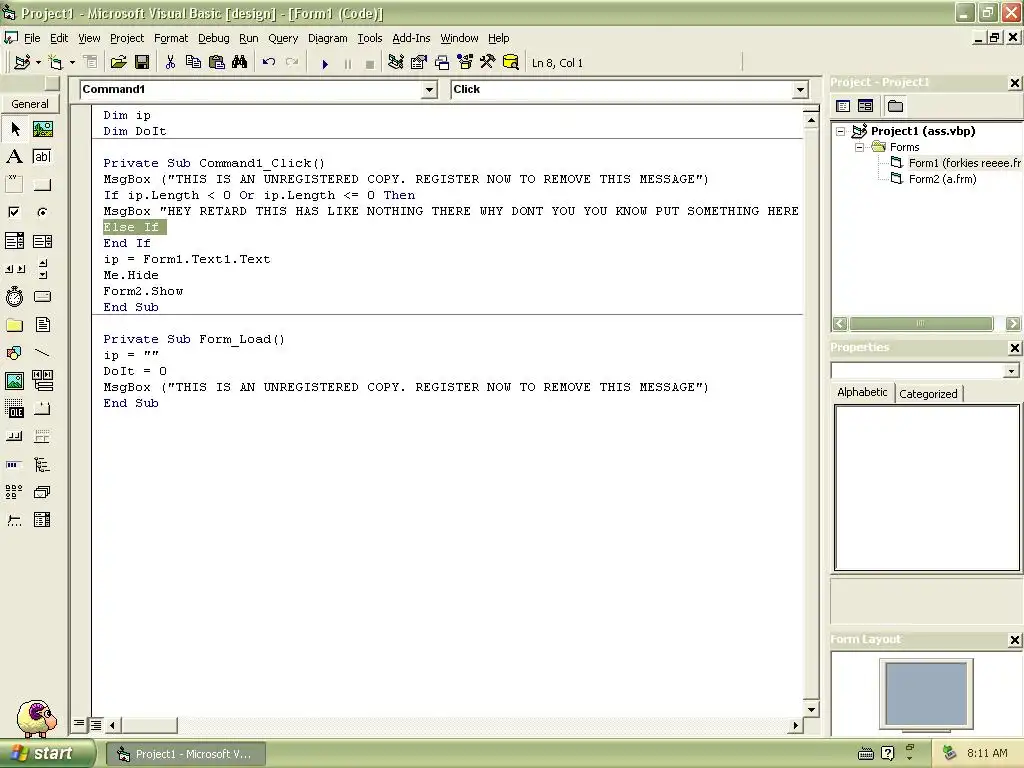Screen dimensions: 1024x768
Task: Select the TextBox (abl) control tool
Action: [42, 157]
